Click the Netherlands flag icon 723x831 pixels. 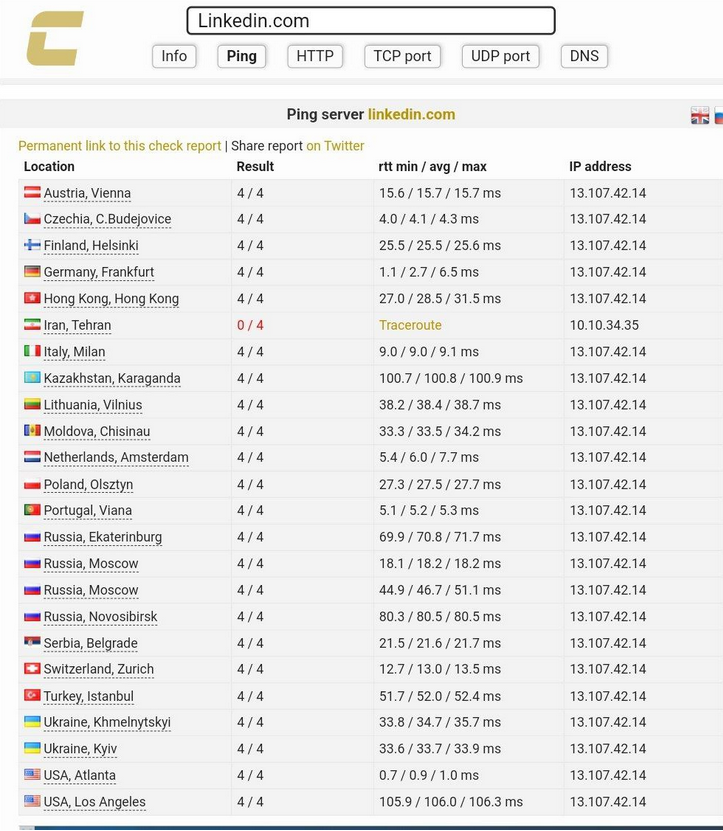pyautogui.click(x=32, y=456)
